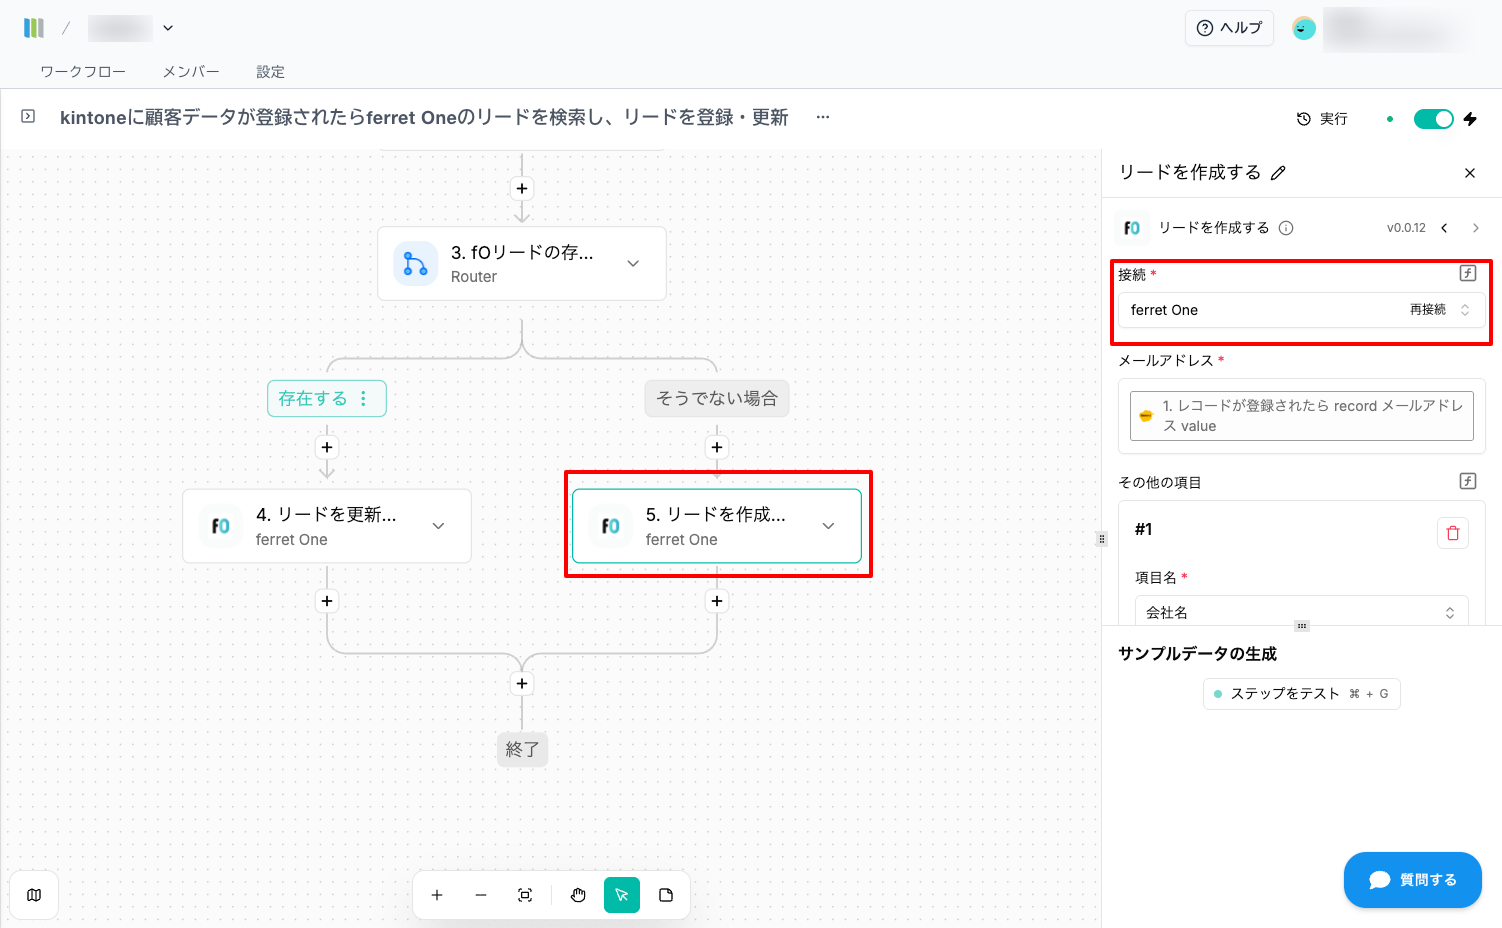This screenshot has width=1502, height=928.
Task: Open the 項目名 dropdown showing 会社名
Action: point(1300,612)
